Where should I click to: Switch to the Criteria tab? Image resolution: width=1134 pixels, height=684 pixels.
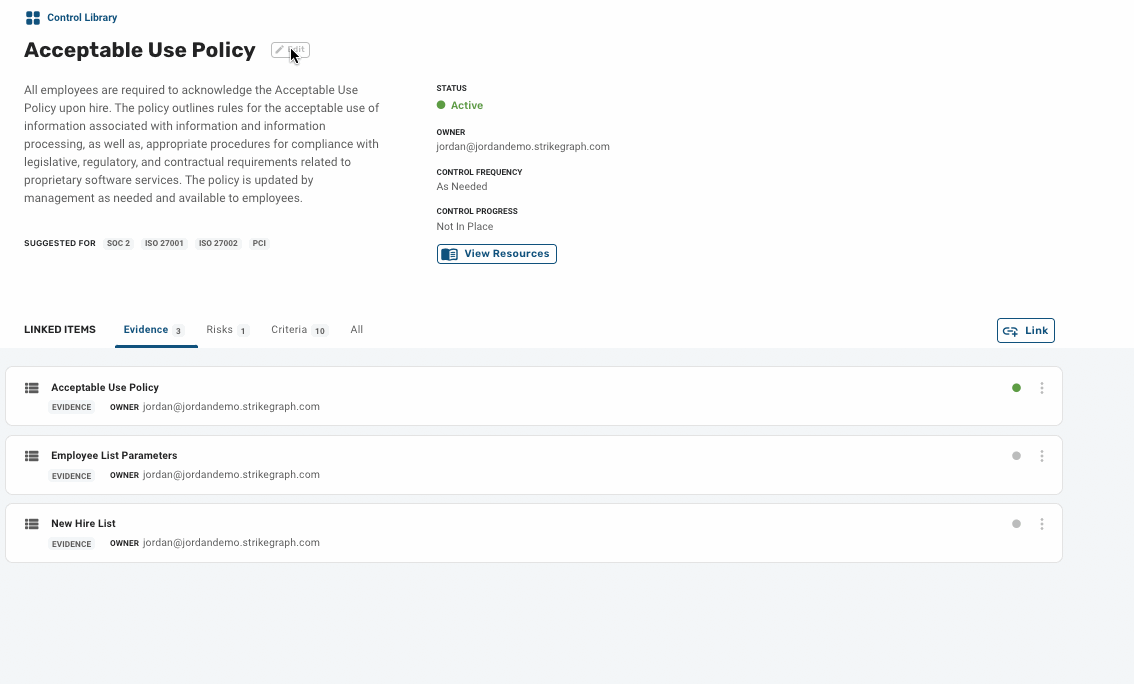pyautogui.click(x=299, y=330)
